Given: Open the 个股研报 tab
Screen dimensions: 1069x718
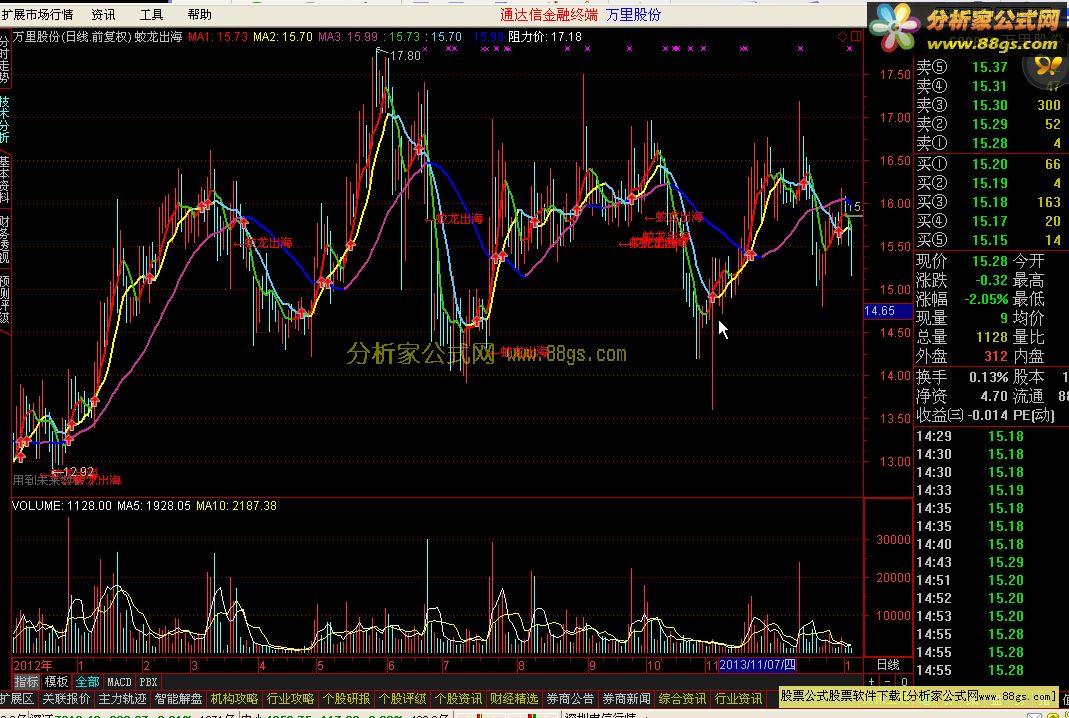Looking at the screenshot, I should 346,698.
